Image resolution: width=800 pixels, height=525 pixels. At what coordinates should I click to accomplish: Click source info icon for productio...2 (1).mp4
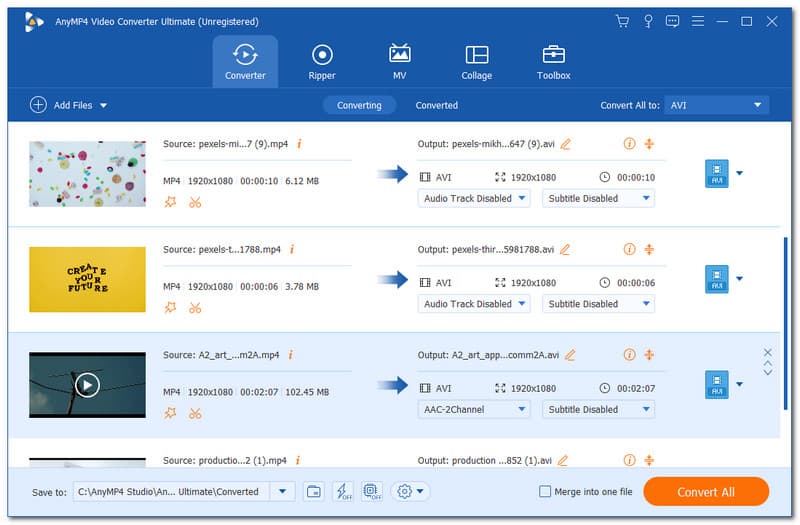point(297,460)
